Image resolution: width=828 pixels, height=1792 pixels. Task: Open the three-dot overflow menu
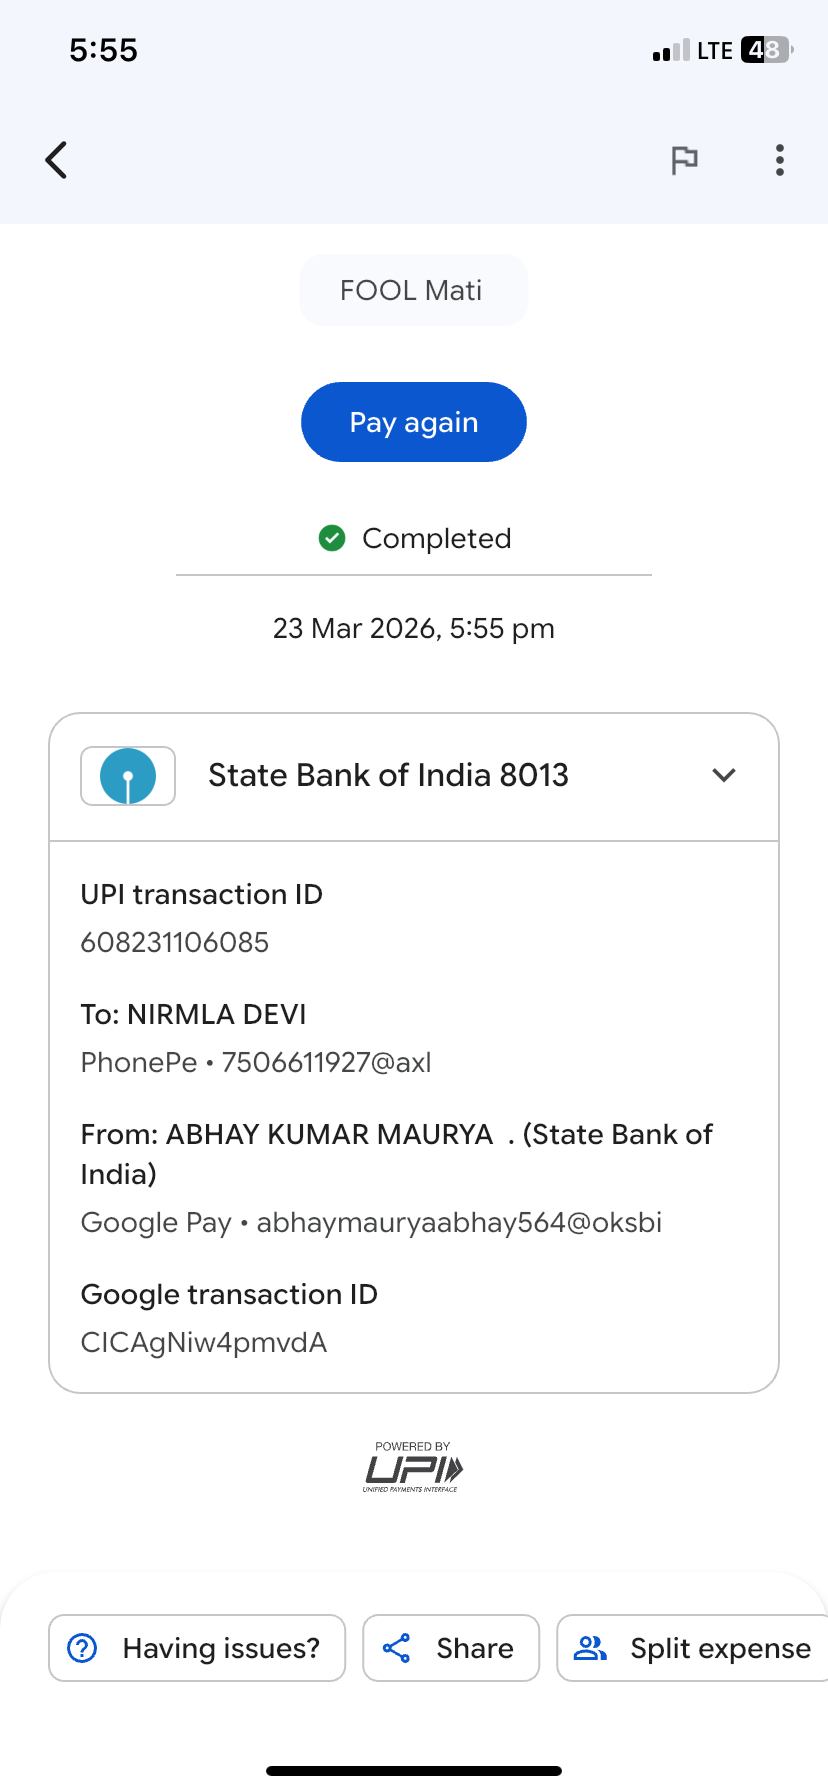(779, 160)
